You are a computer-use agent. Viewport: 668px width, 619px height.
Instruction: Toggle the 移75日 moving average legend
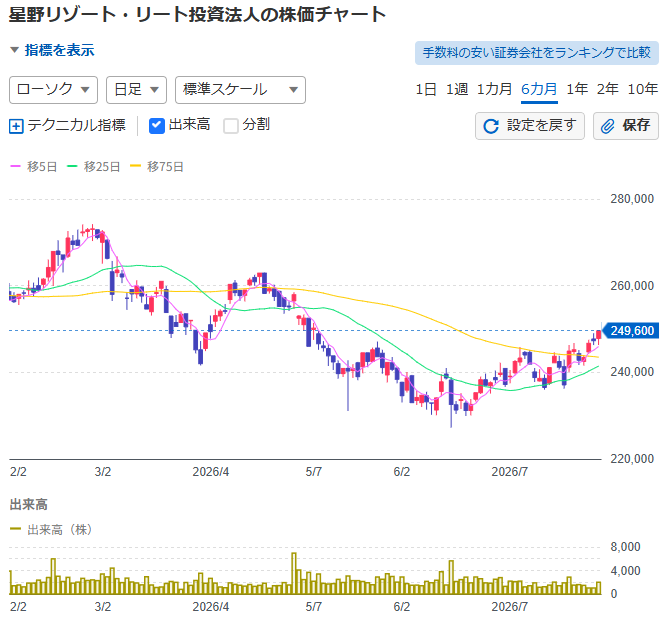pos(157,167)
